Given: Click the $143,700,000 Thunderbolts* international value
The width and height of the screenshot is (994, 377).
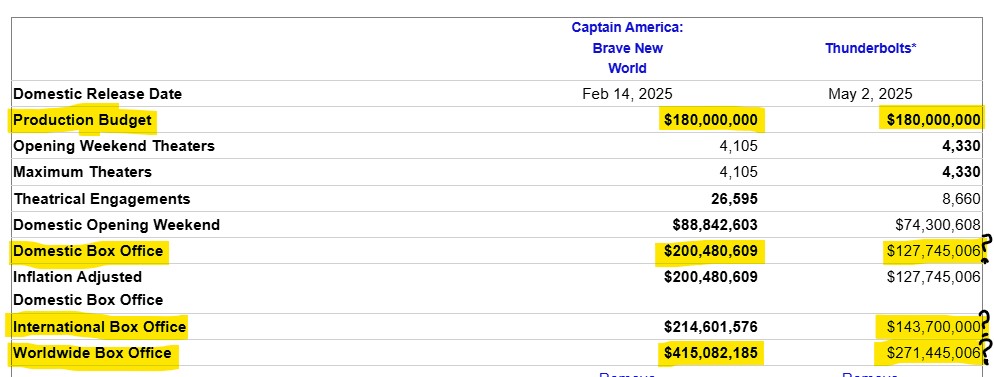Looking at the screenshot, I should point(933,327).
